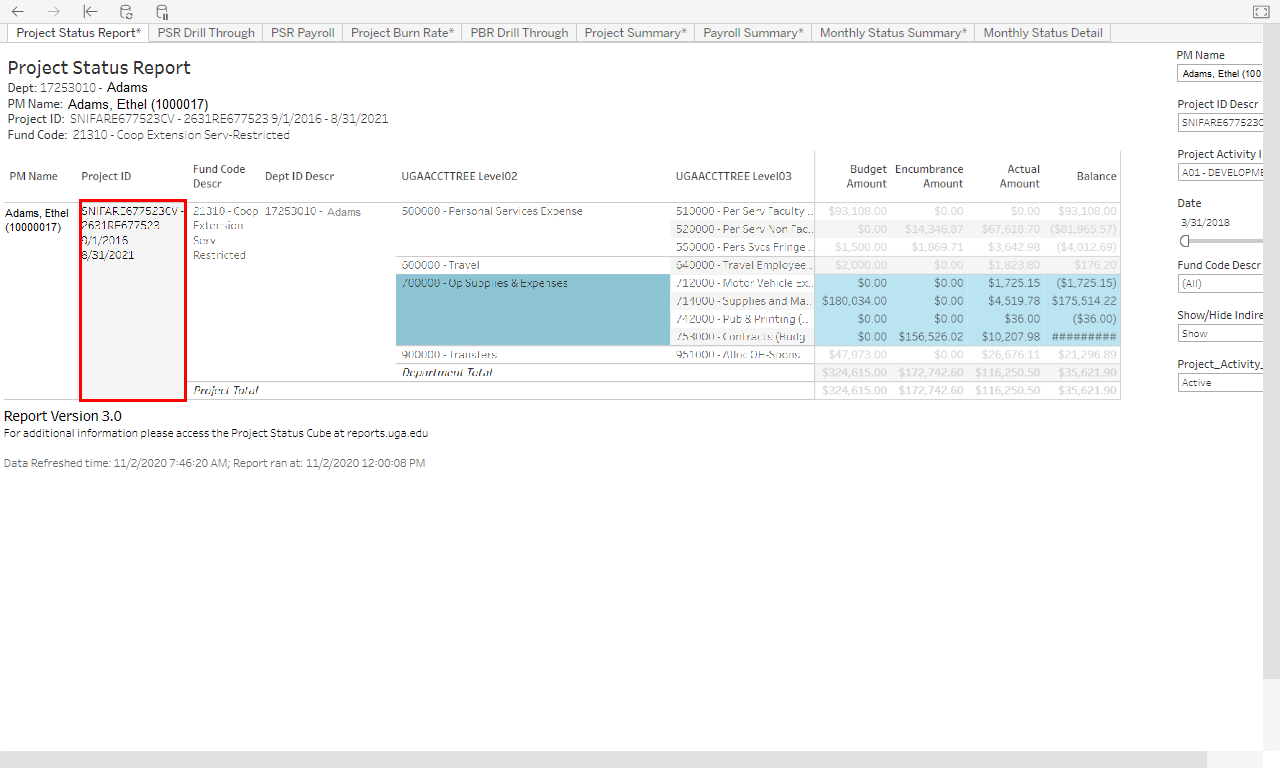The image size is (1280, 768).
Task: Click the $67,618.70 actual amount cell
Action: point(1010,230)
